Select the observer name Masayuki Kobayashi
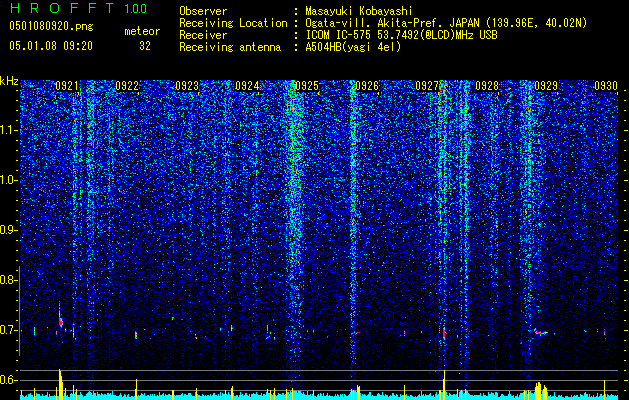629x400 pixels. [x=359, y=11]
